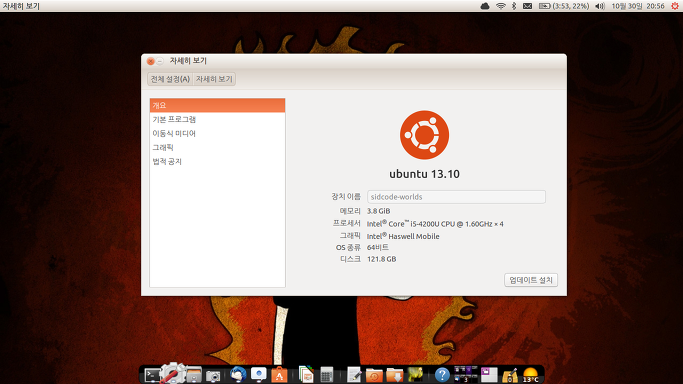Click the 업데이트 설치 button
This screenshot has width=683, height=384.
[x=531, y=280]
